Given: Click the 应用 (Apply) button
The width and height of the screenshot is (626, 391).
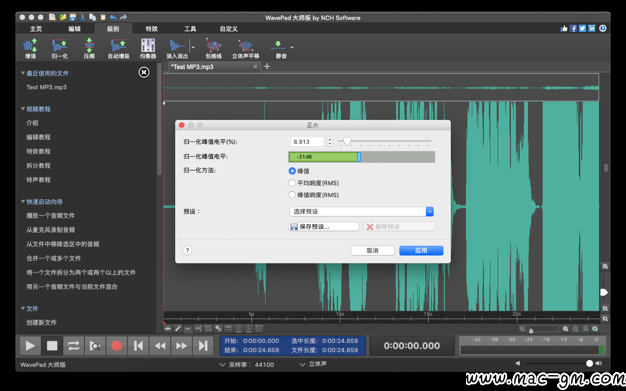Looking at the screenshot, I should coord(421,250).
